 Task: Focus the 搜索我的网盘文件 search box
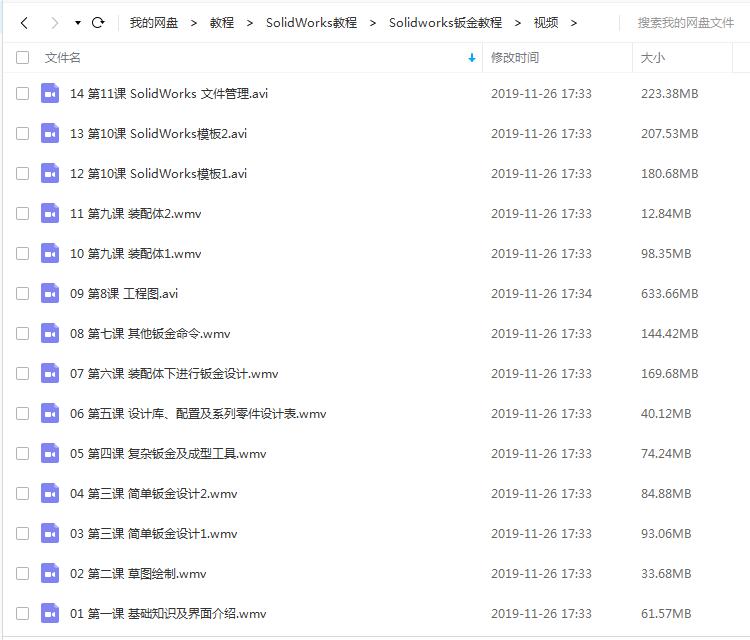click(x=685, y=22)
